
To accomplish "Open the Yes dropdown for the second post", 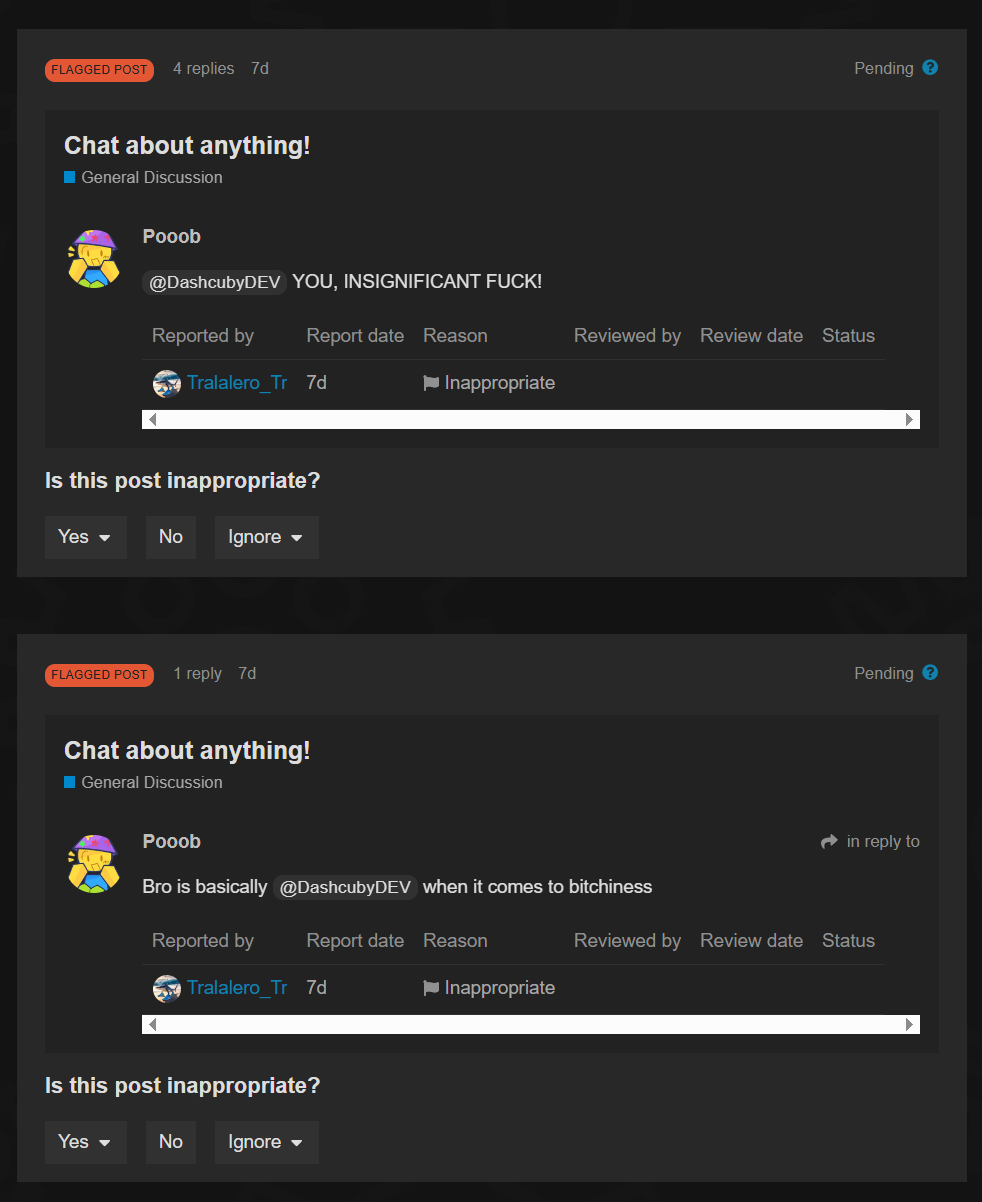I will click(86, 1142).
